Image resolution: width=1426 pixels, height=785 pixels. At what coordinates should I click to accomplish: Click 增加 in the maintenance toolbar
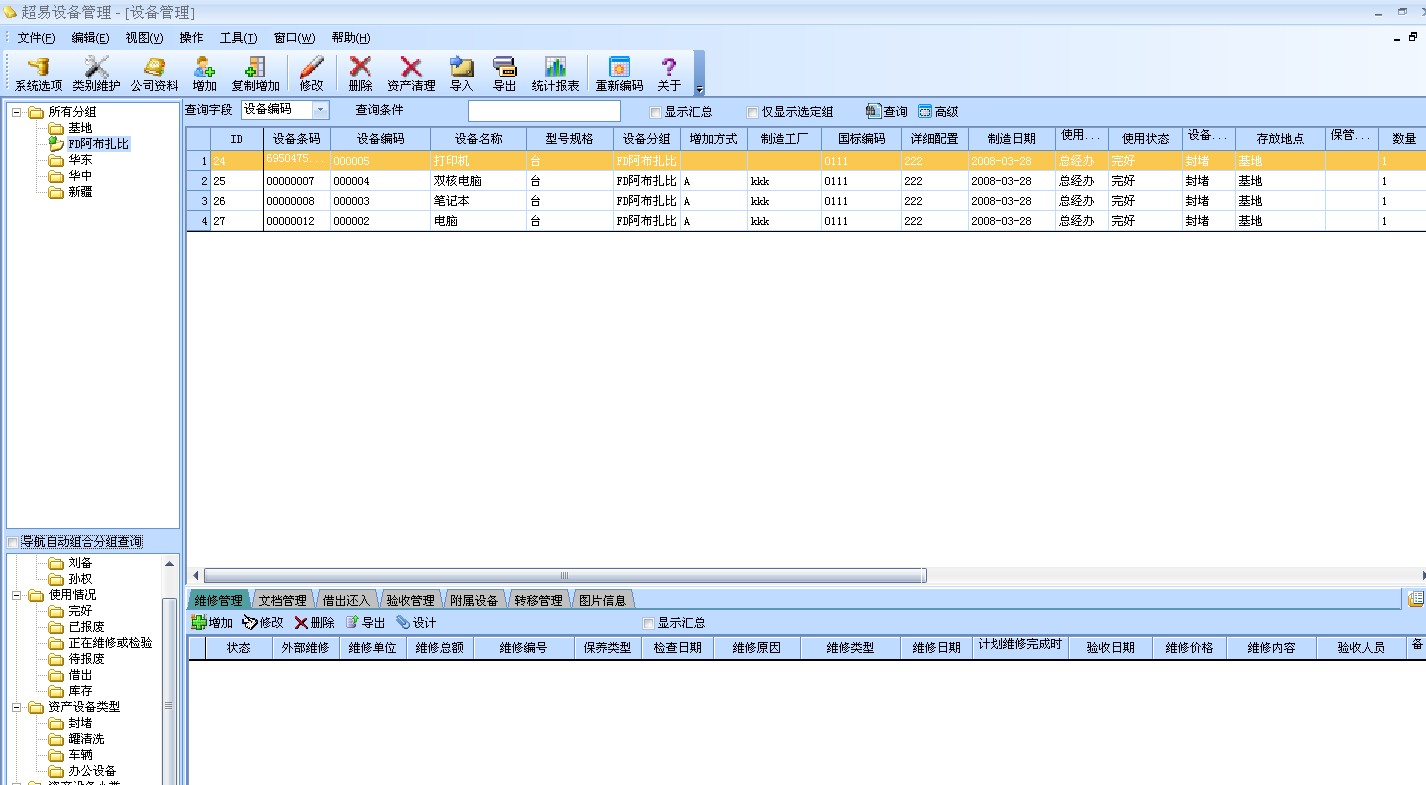tap(212, 623)
